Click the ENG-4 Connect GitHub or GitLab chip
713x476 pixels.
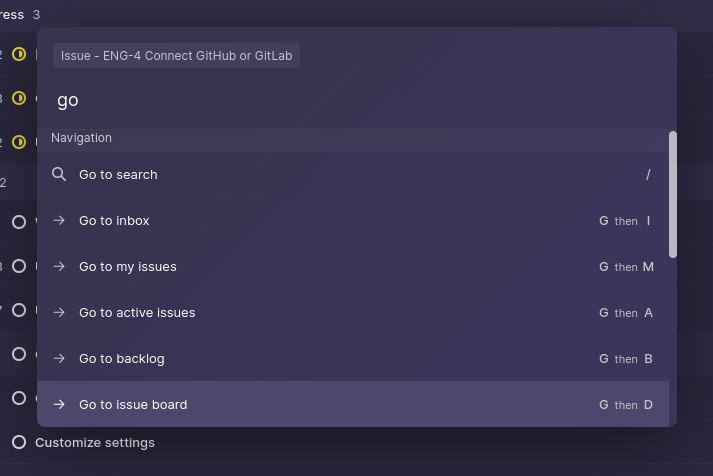[x=177, y=56]
